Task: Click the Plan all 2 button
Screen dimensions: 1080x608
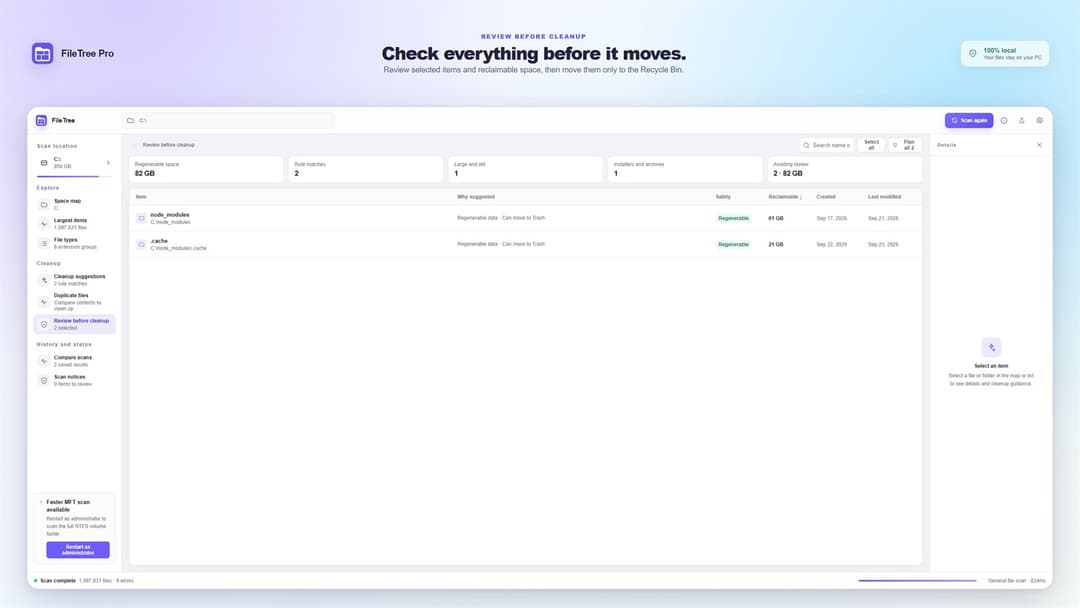Action: tap(905, 145)
